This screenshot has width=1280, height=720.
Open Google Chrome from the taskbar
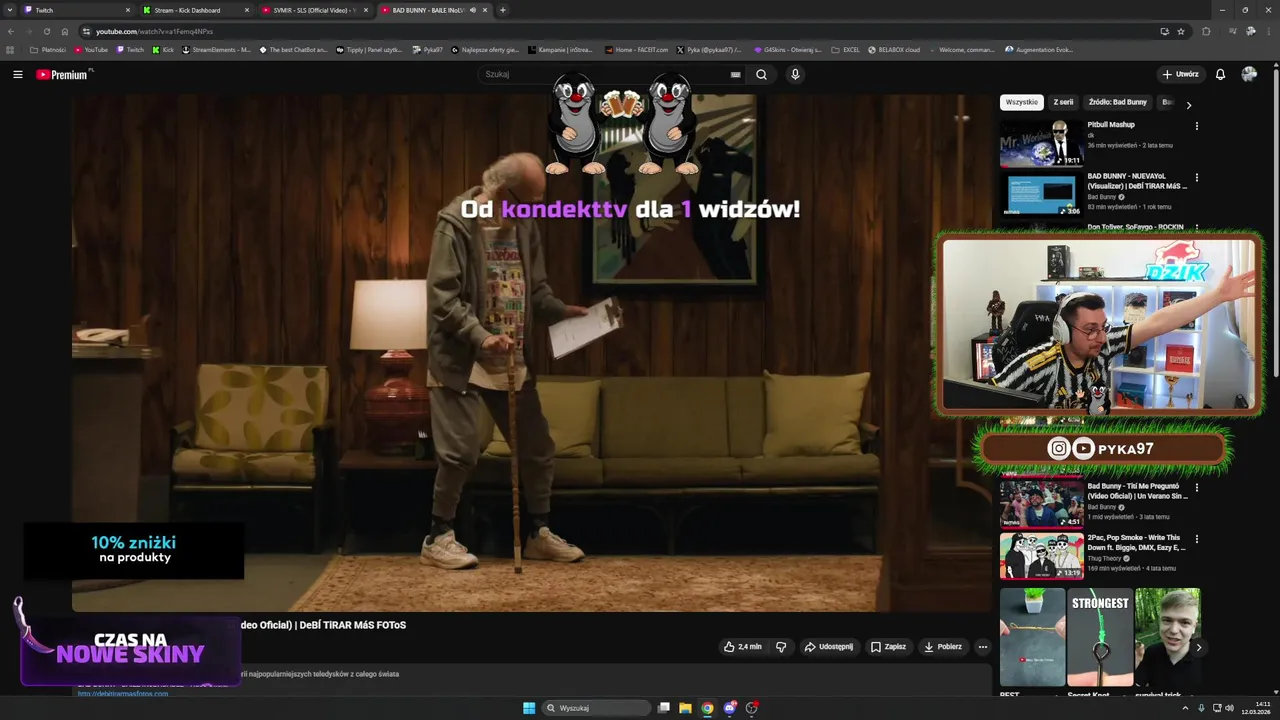[707, 708]
